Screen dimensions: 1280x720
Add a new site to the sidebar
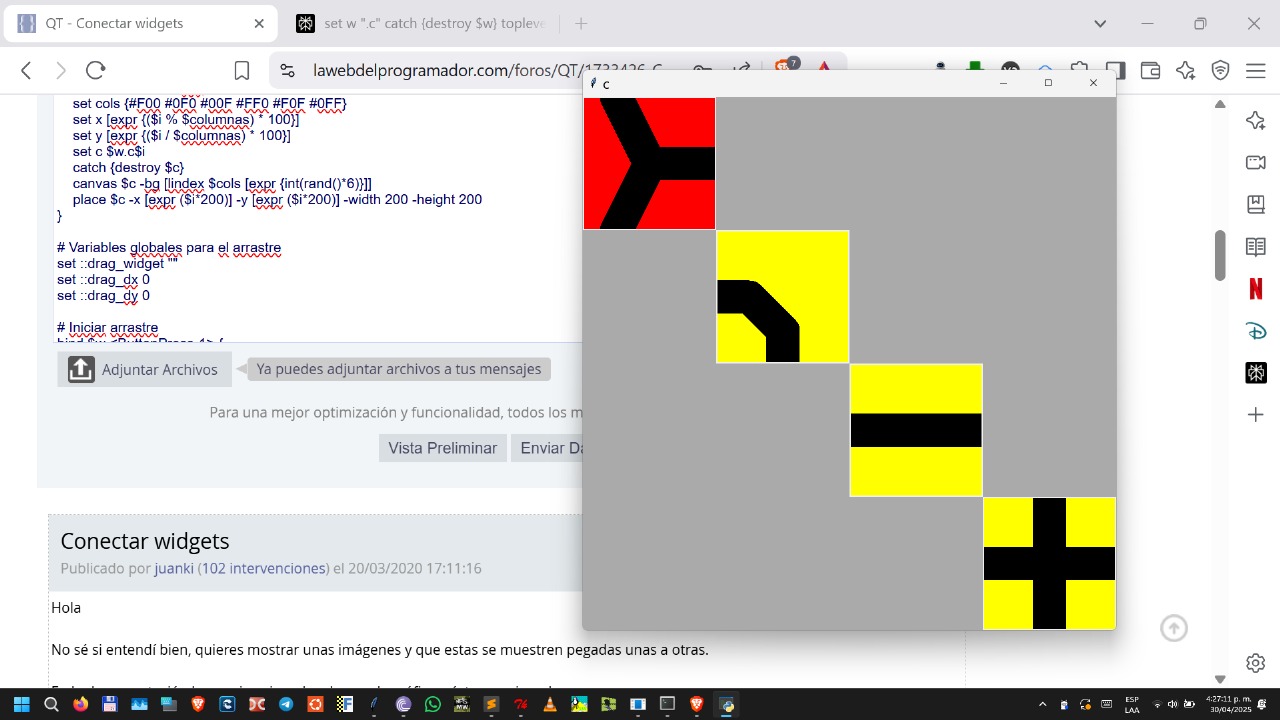click(x=1256, y=414)
